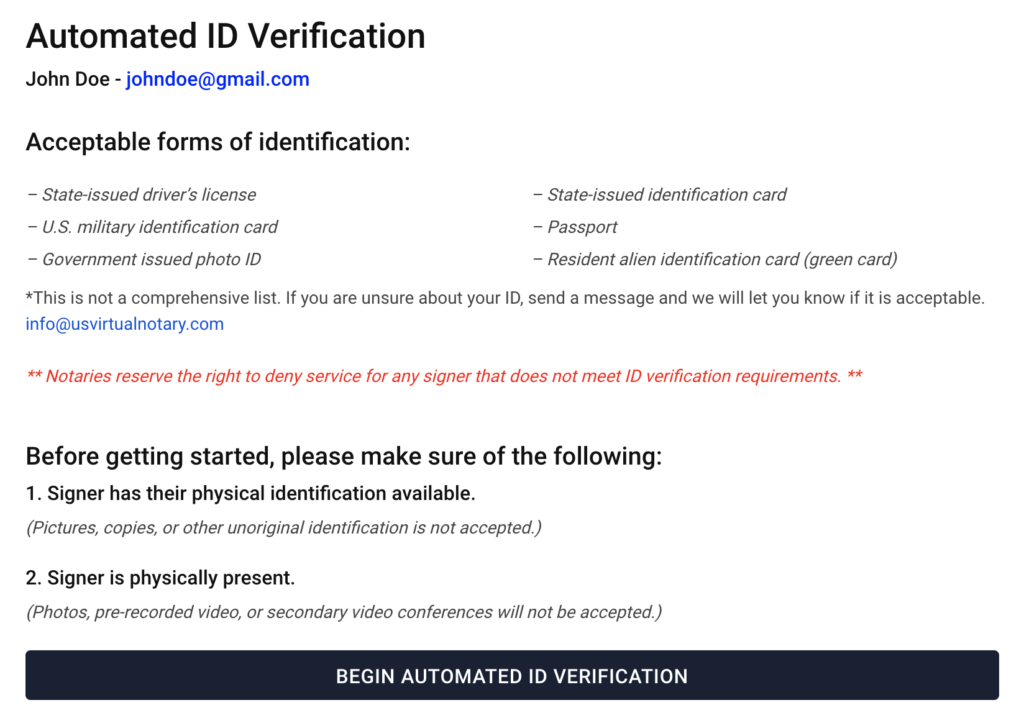The image size is (1024, 718).
Task: Select the Passport list item
Action: click(582, 227)
